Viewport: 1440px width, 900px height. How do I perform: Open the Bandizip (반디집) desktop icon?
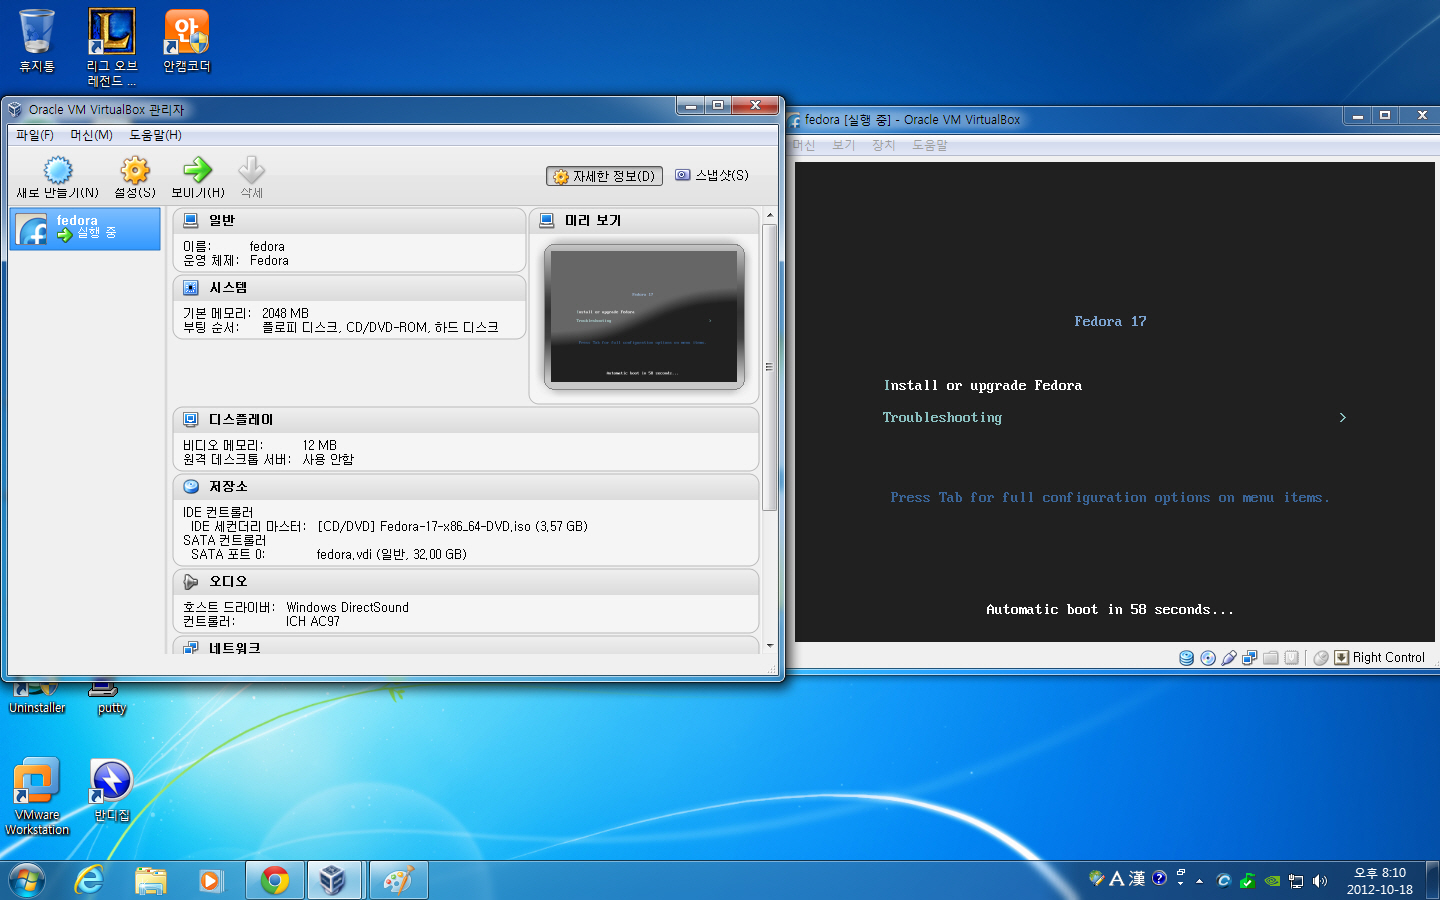[x=112, y=790]
